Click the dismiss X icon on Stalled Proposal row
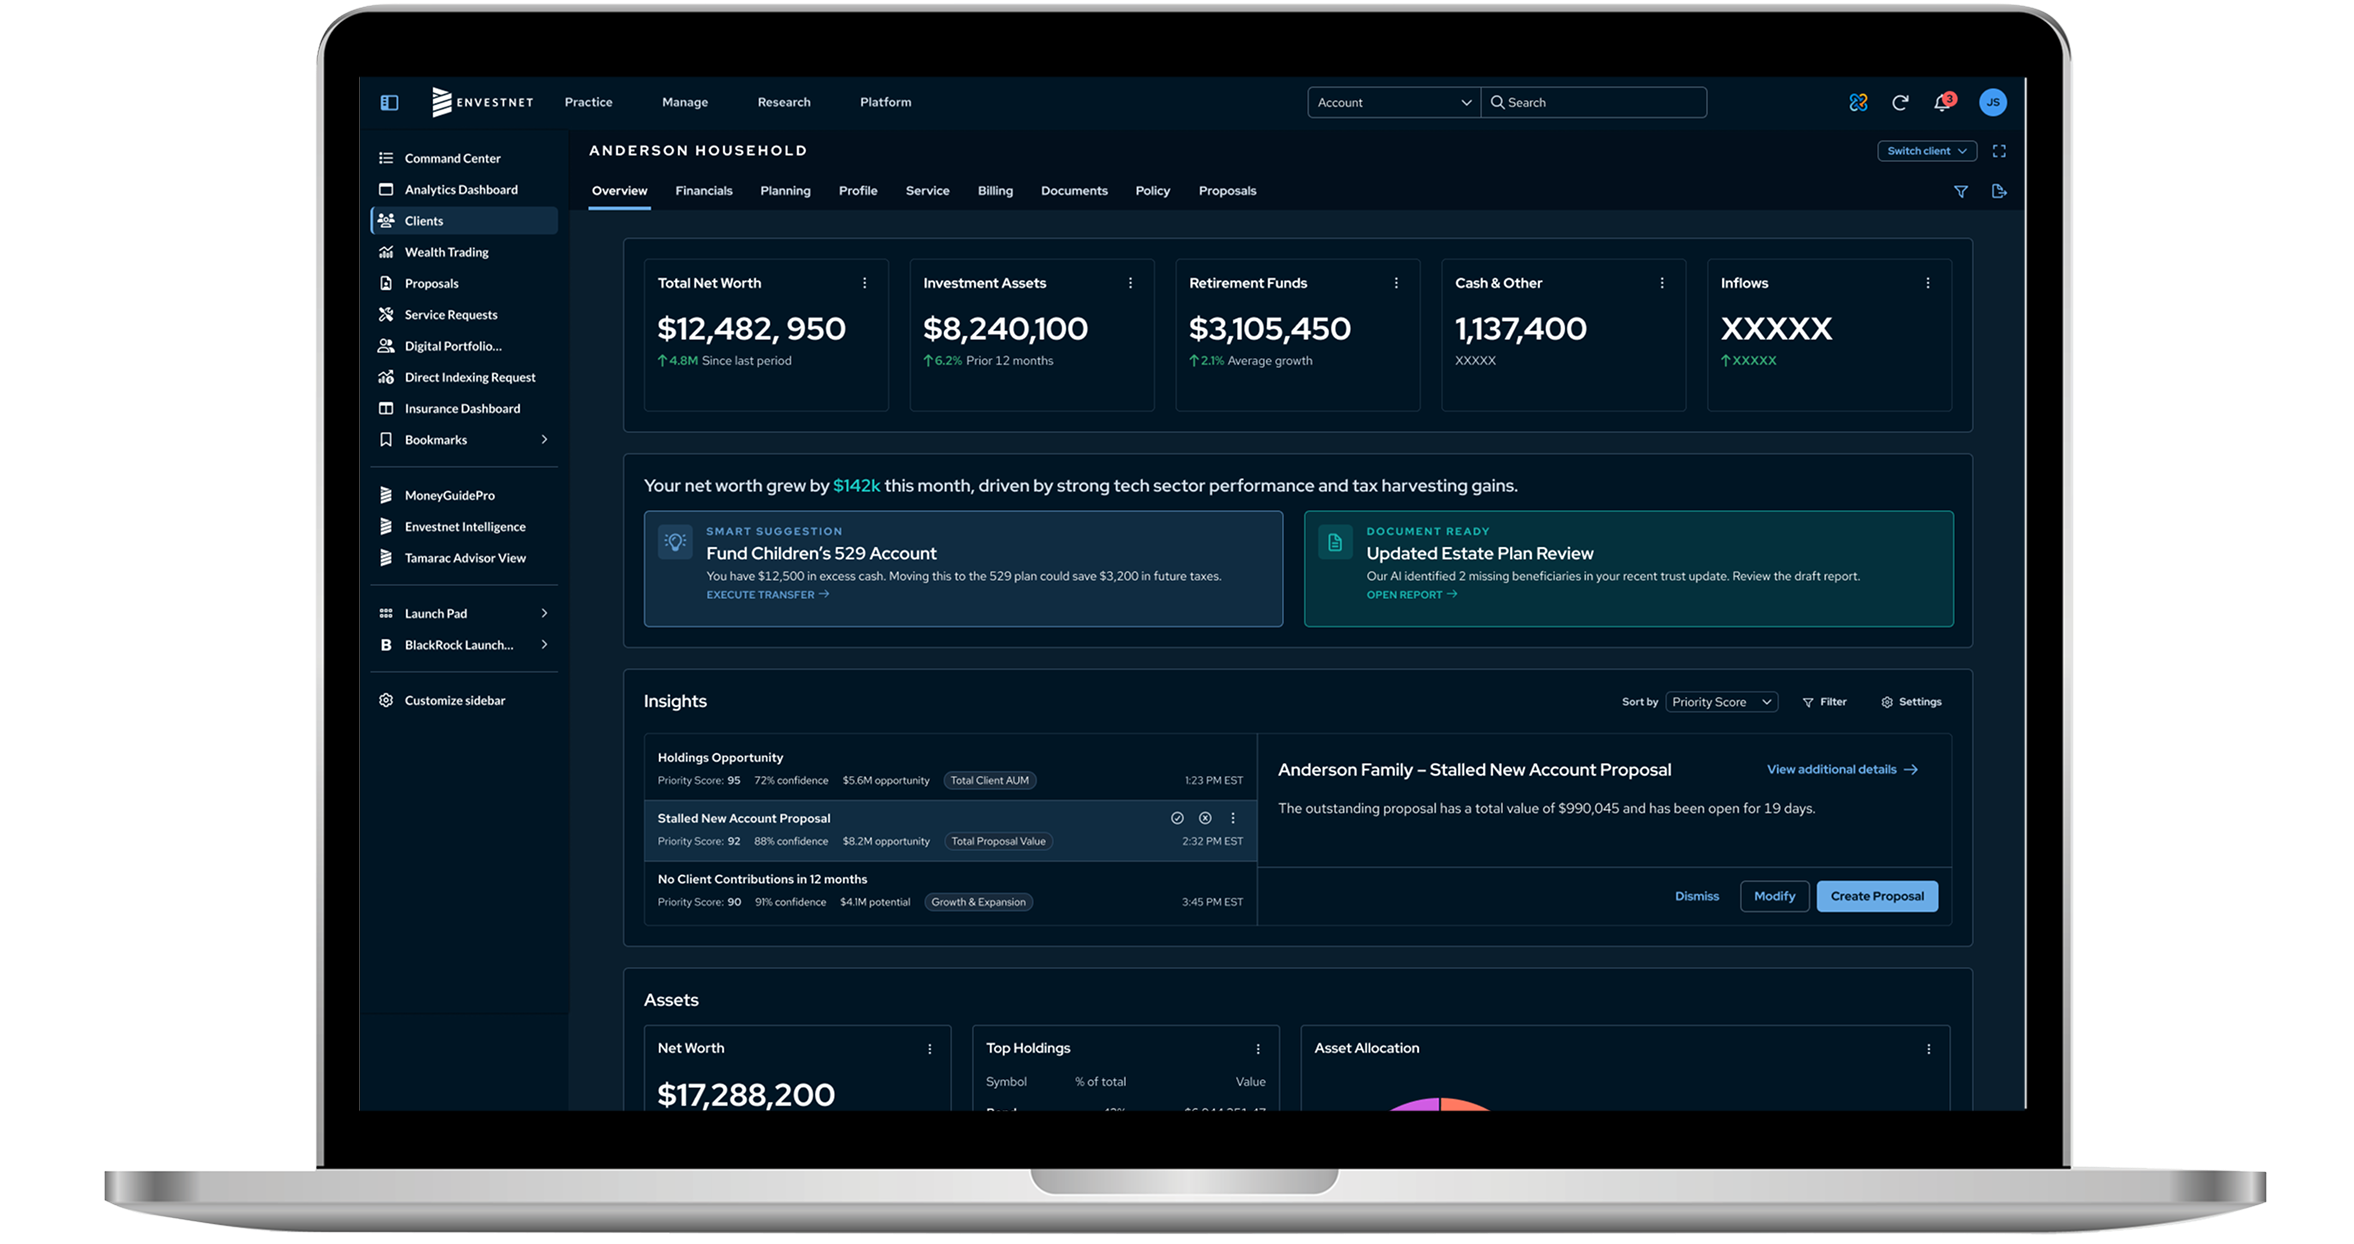 pos(1205,818)
